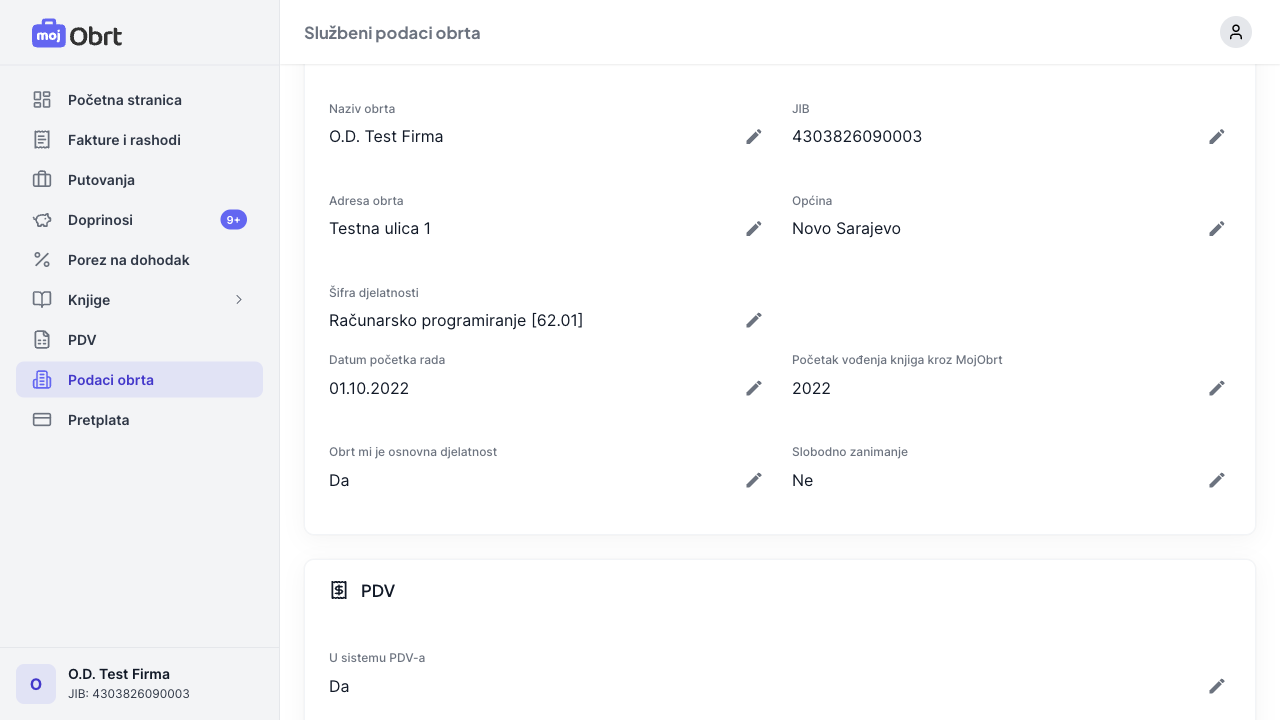Click the MojObrt logo
1280x720 pixels.
77,35
